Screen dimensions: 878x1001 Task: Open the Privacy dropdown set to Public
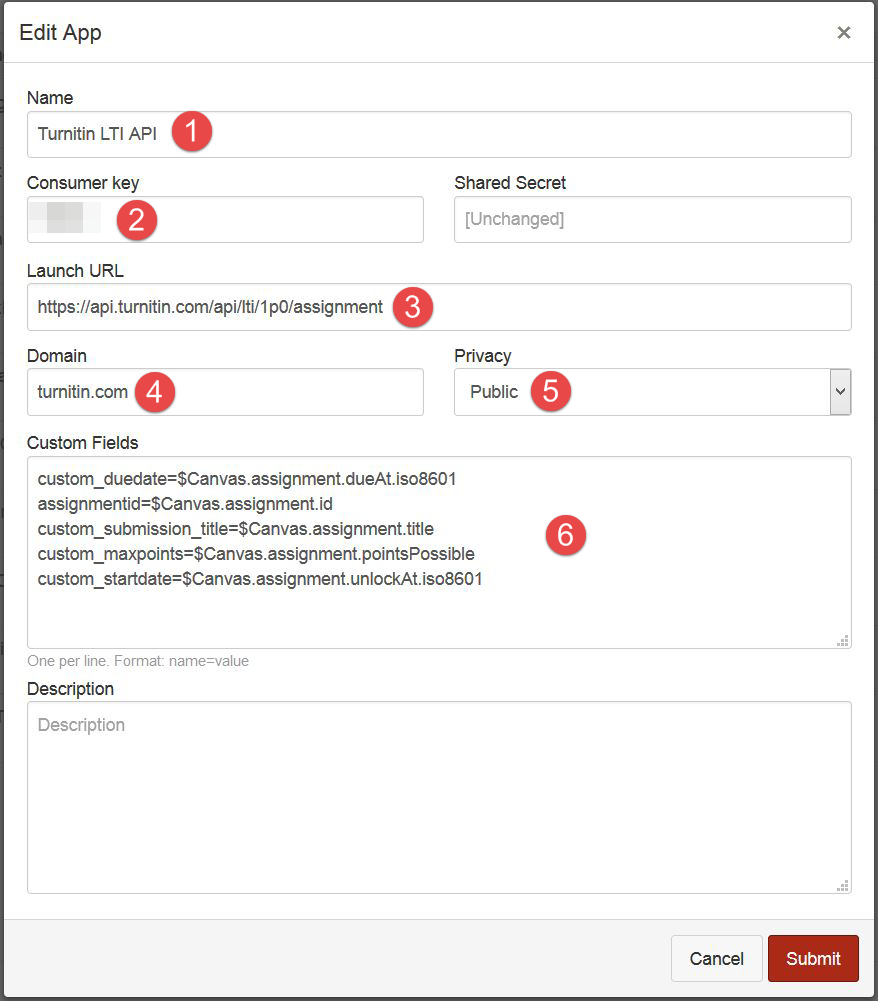coord(652,392)
